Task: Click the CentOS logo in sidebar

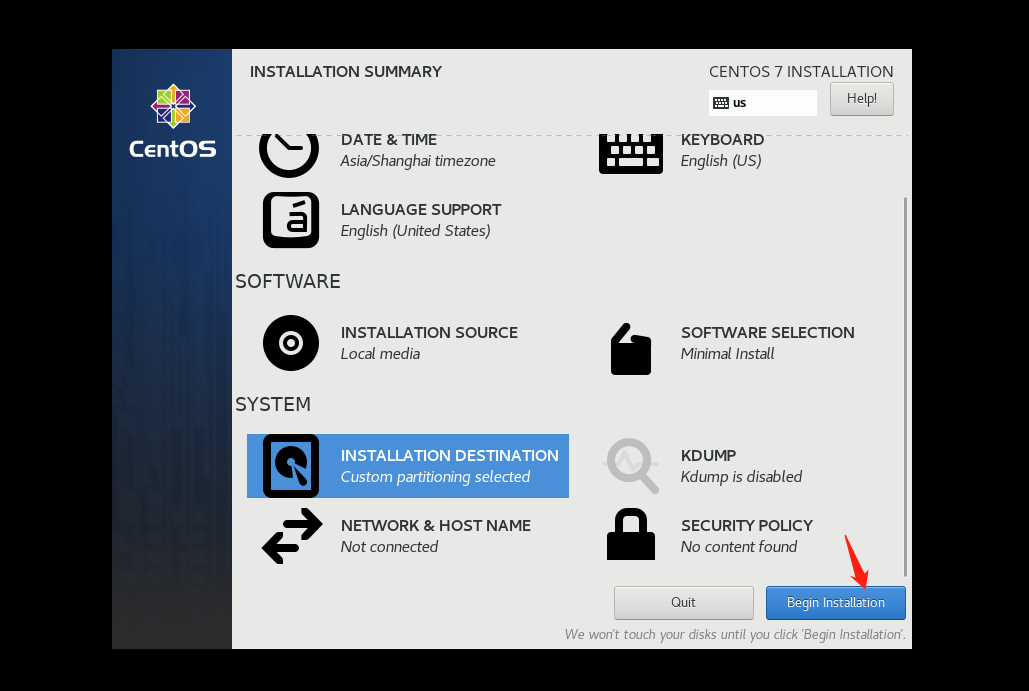Action: 173,122
